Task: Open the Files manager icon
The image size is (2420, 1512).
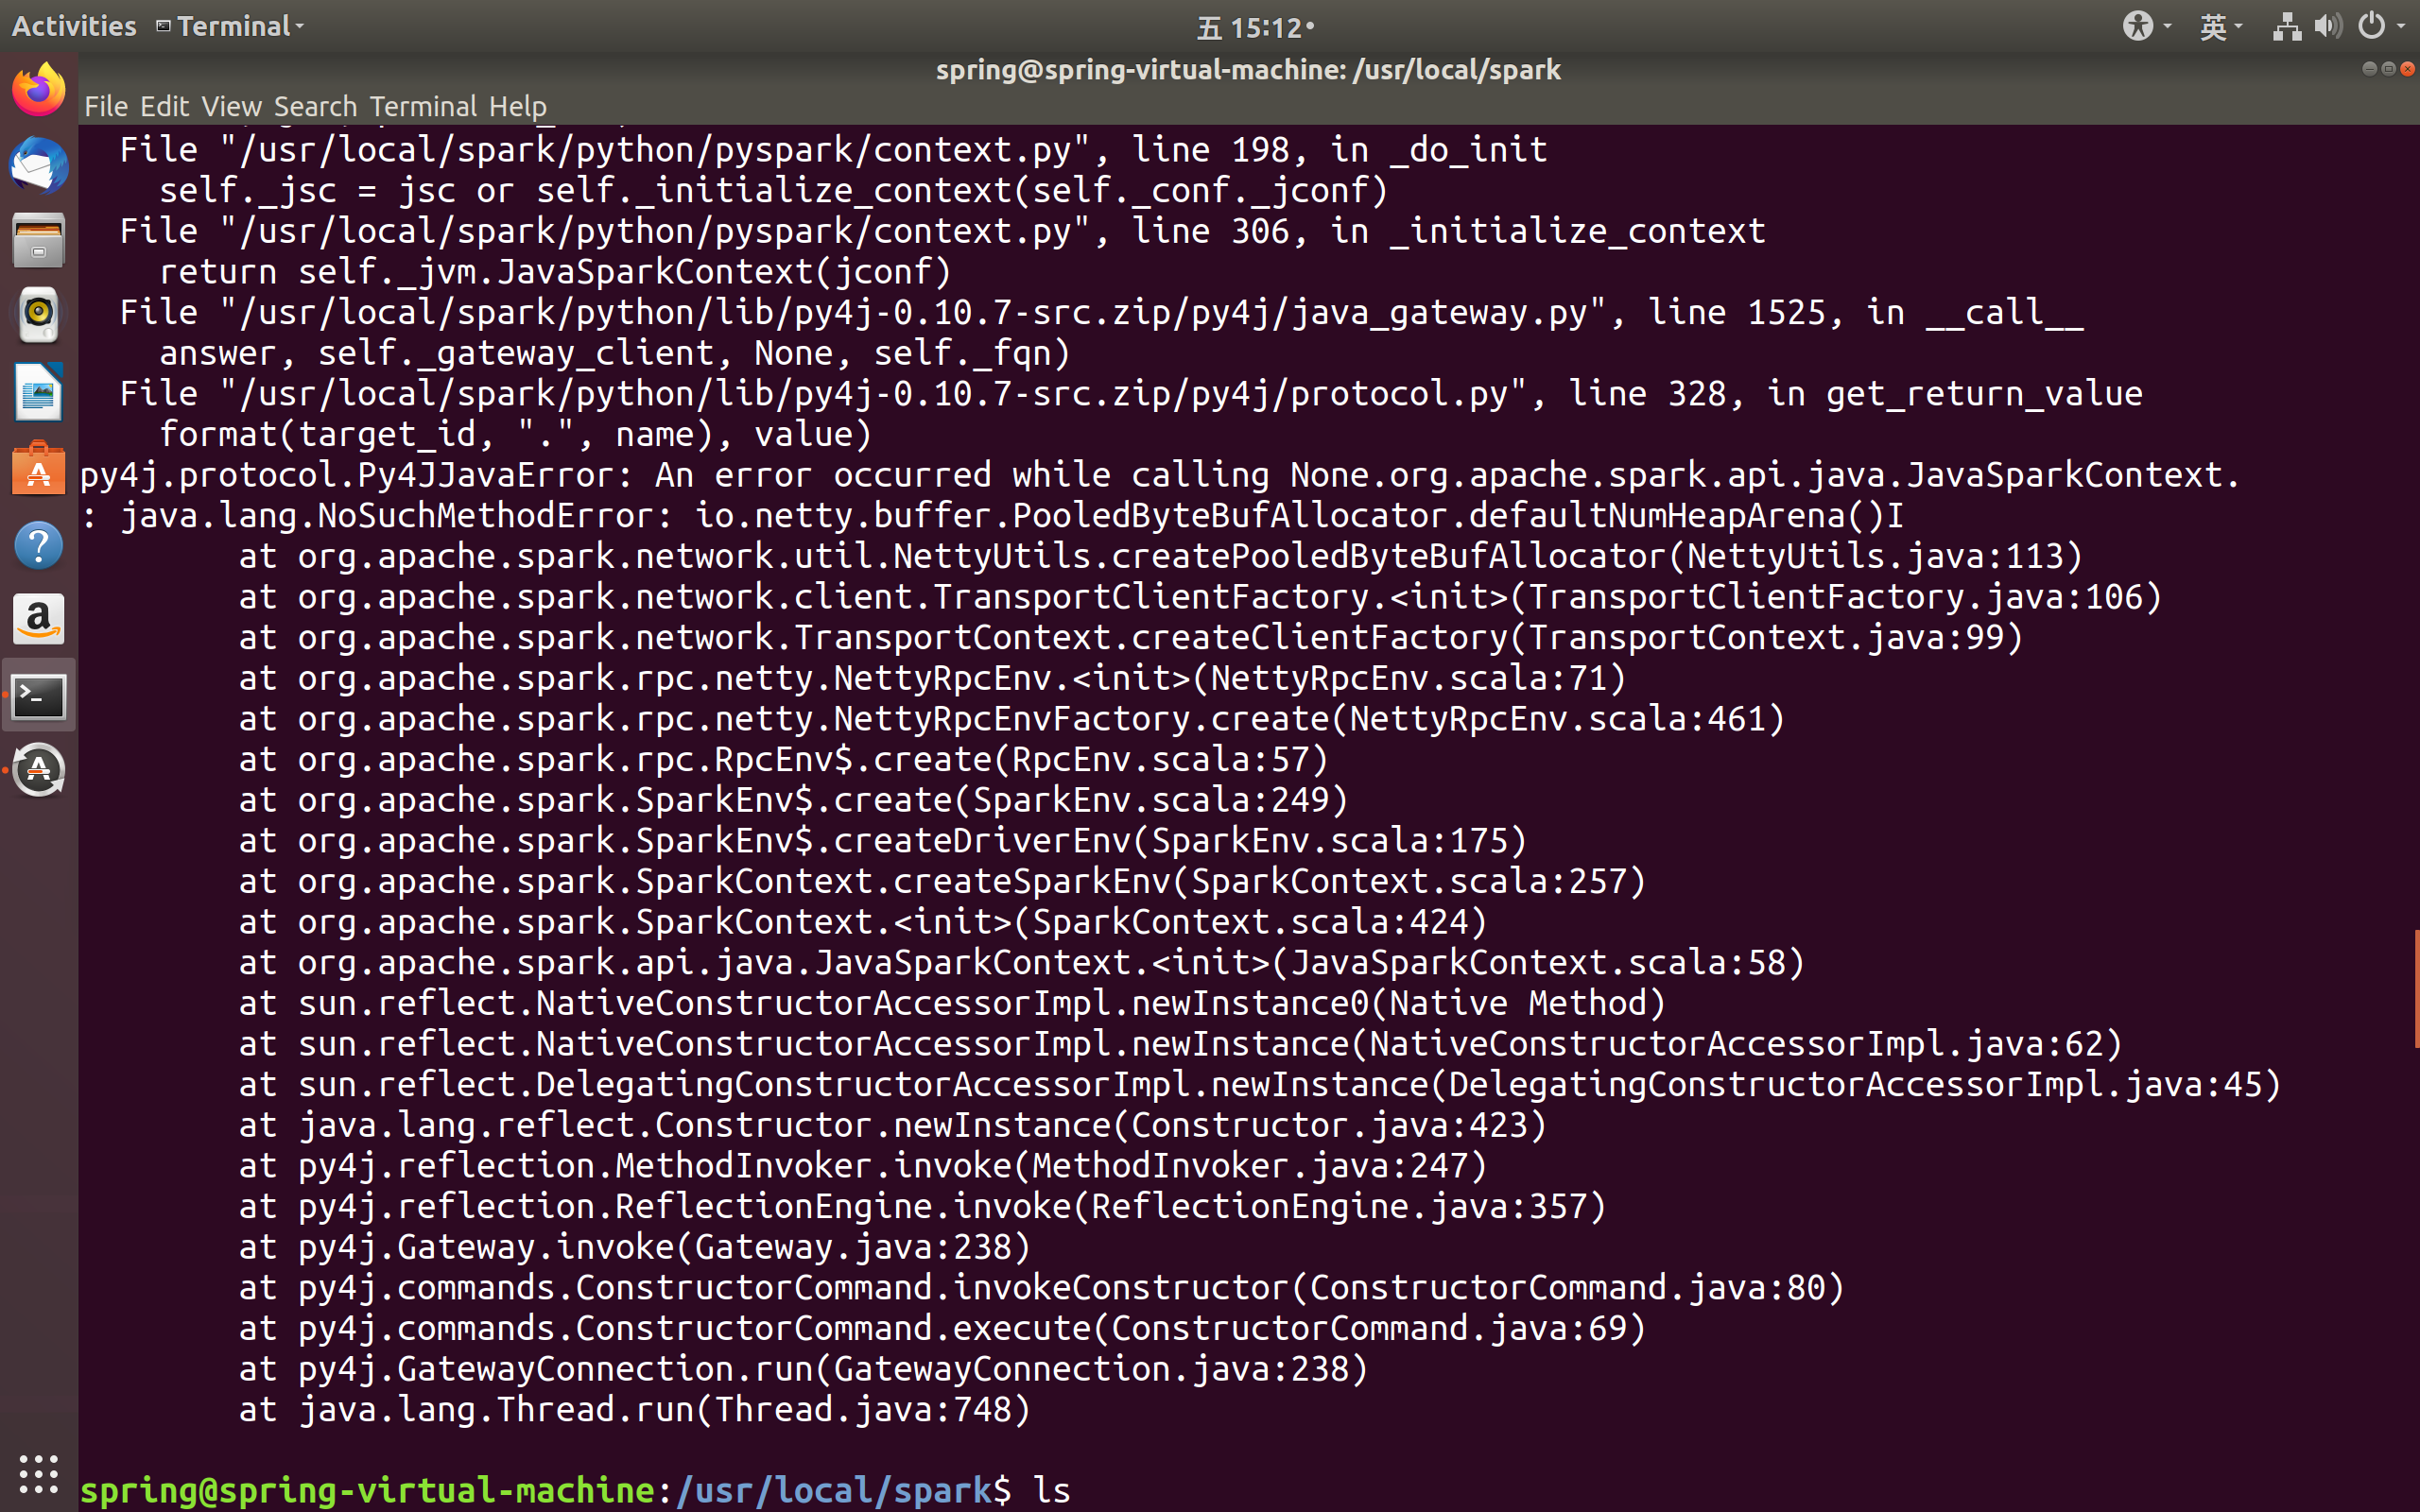Action: point(38,241)
